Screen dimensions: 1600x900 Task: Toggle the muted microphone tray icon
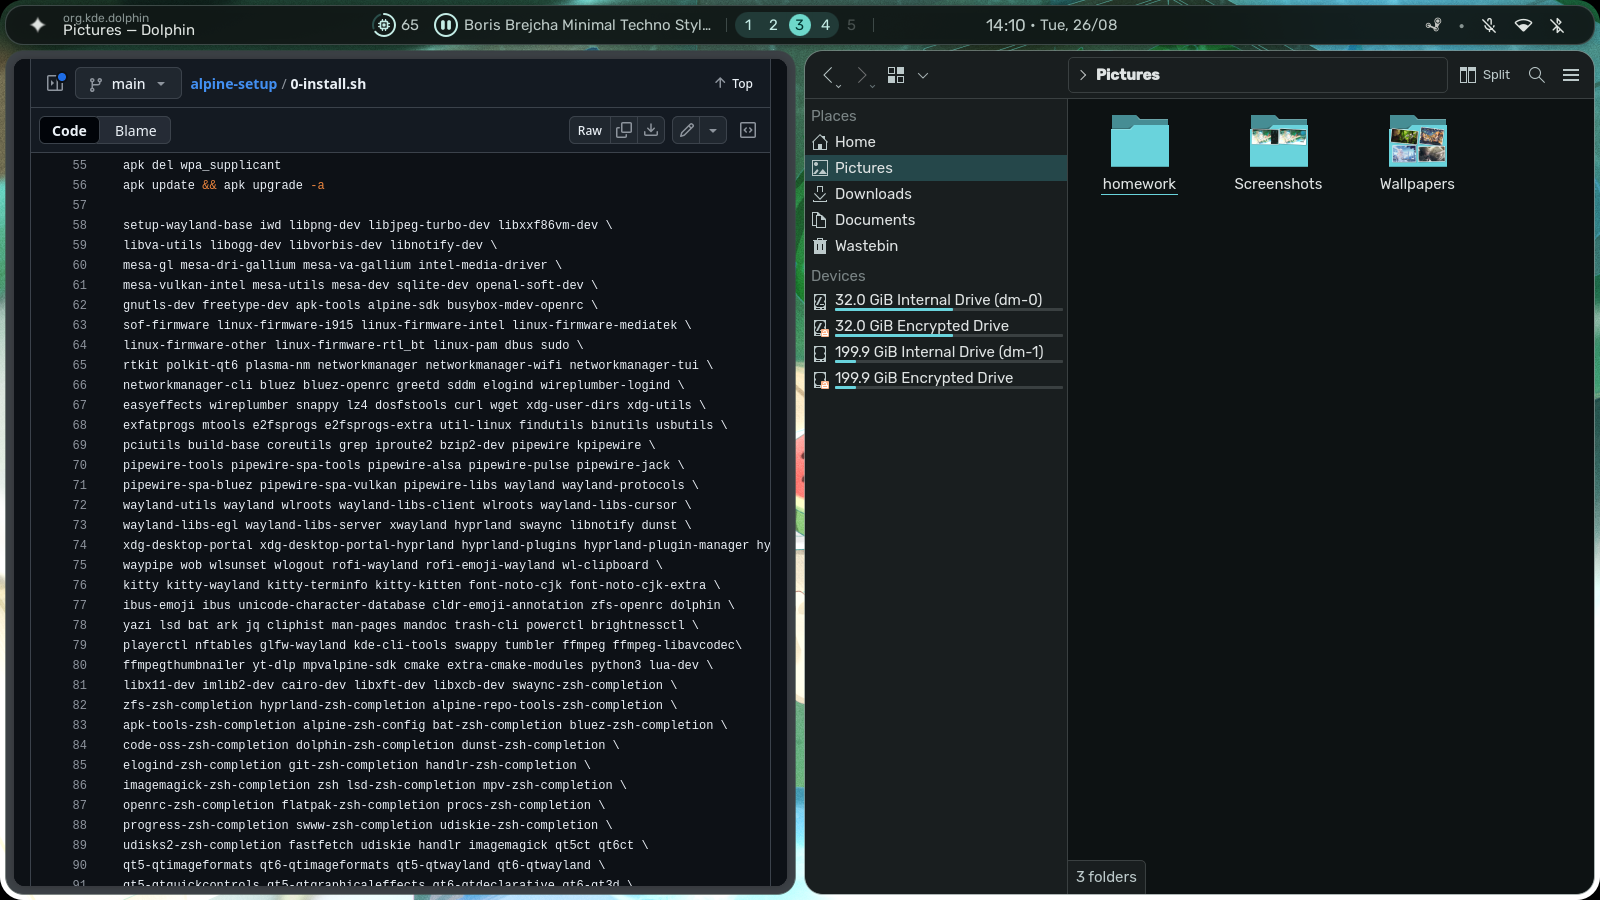point(1489,25)
